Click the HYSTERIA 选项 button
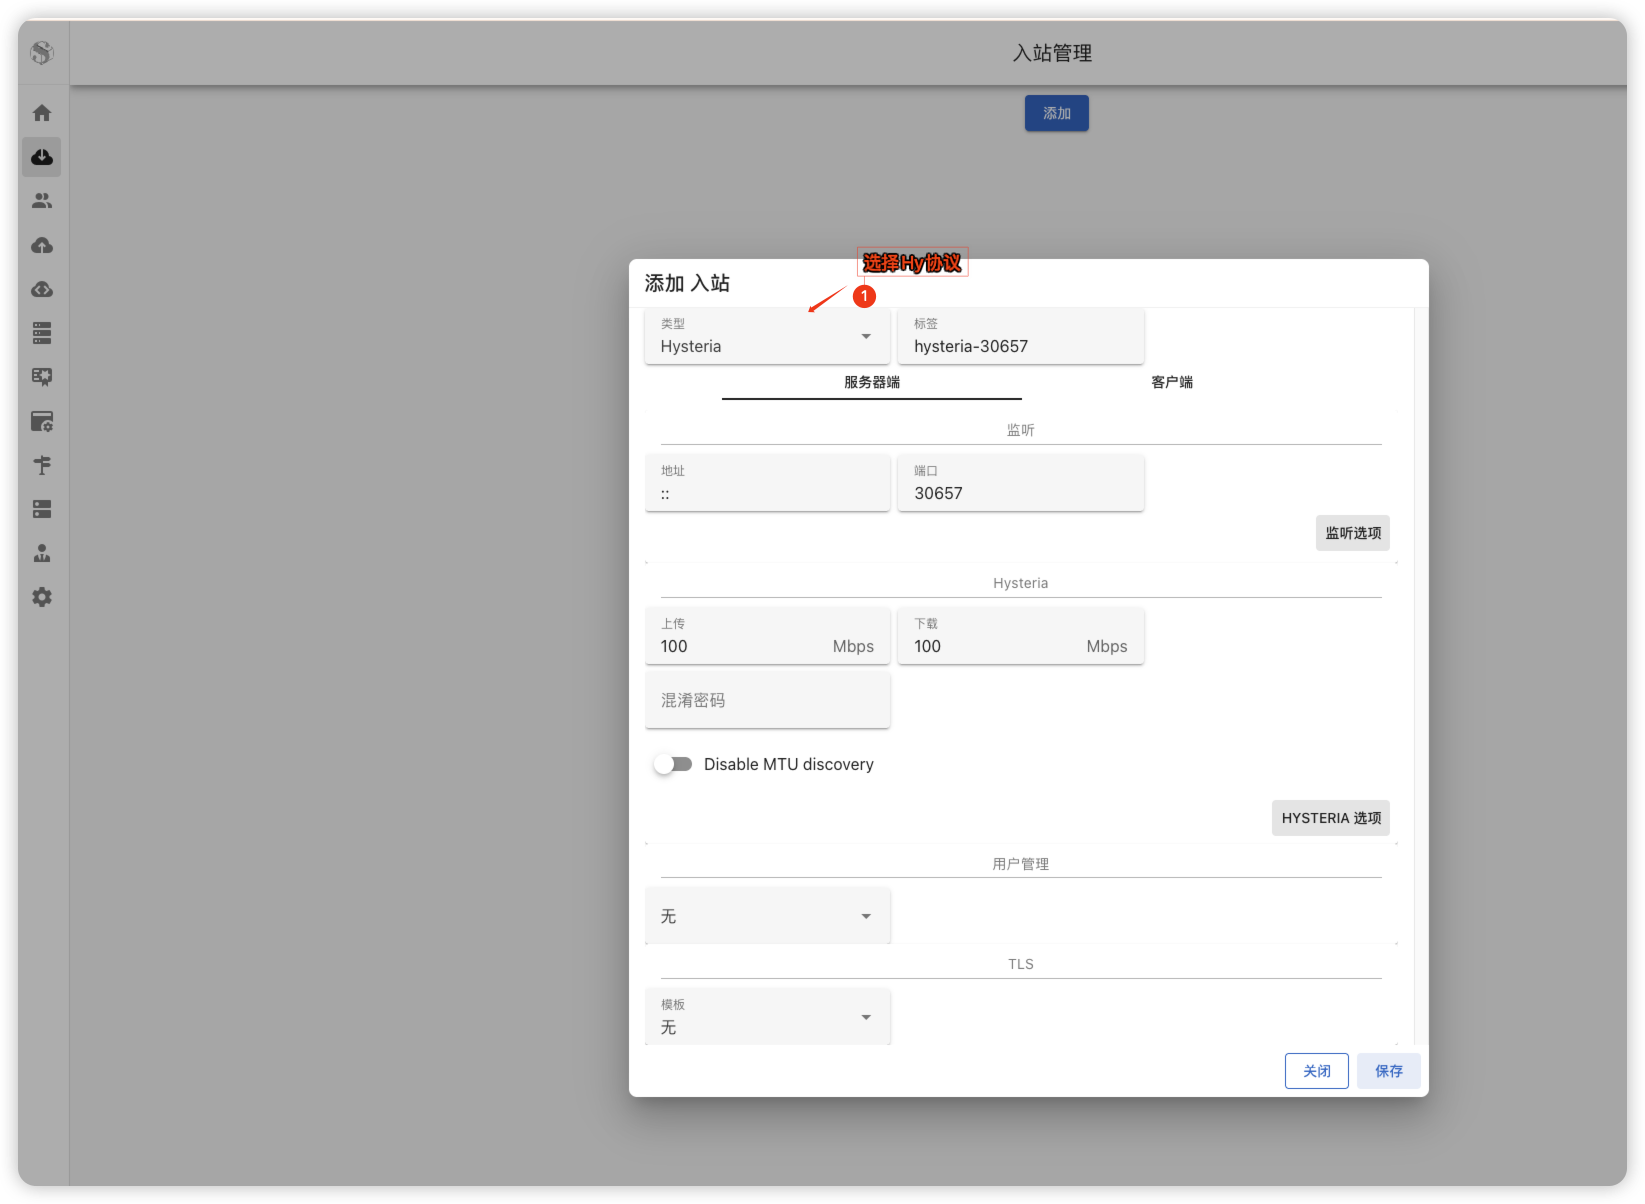Image resolution: width=1645 pixels, height=1204 pixels. 1330,818
